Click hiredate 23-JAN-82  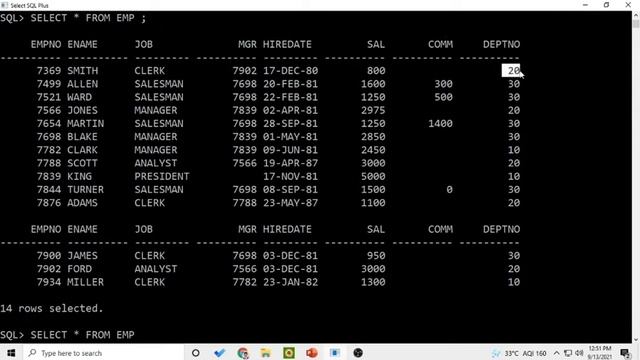(x=291, y=282)
